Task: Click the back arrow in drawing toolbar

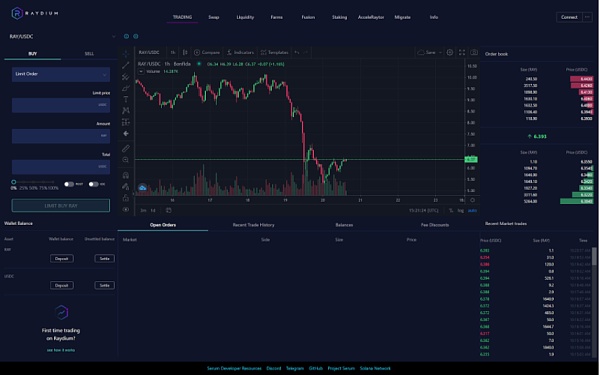Action: pos(126,134)
